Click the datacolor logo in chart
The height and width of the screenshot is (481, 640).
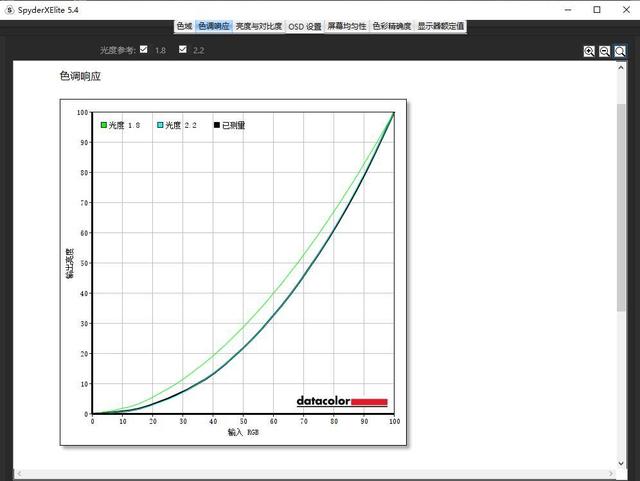342,401
